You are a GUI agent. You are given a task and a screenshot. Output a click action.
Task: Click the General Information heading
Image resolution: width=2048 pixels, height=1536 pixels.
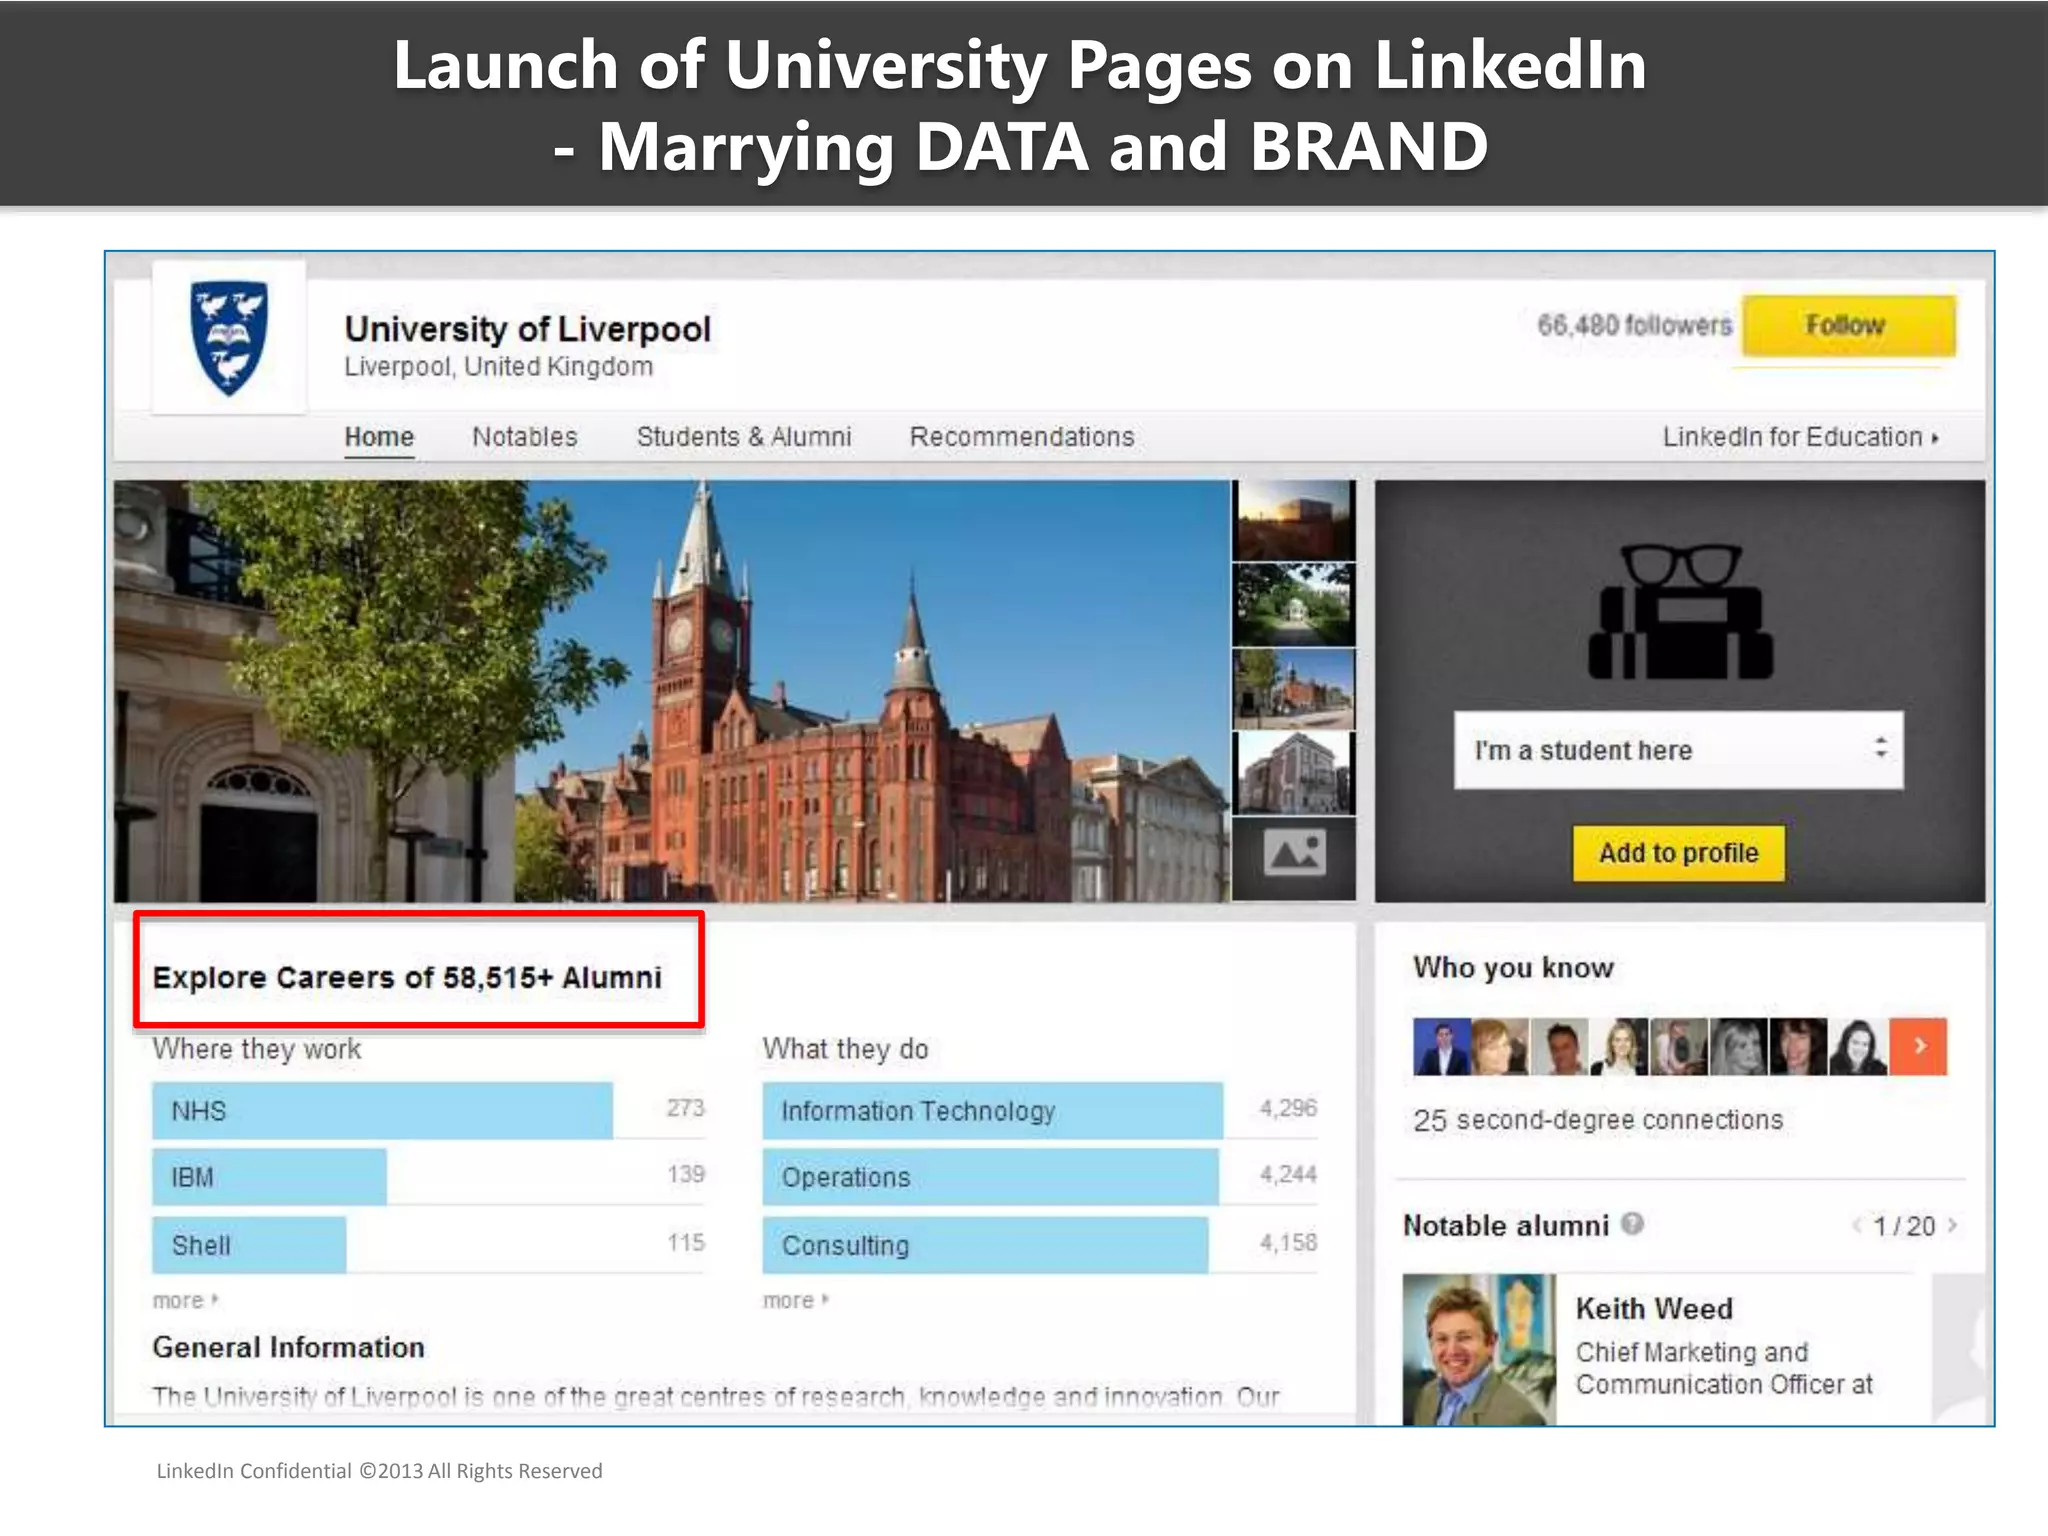[x=288, y=1347]
